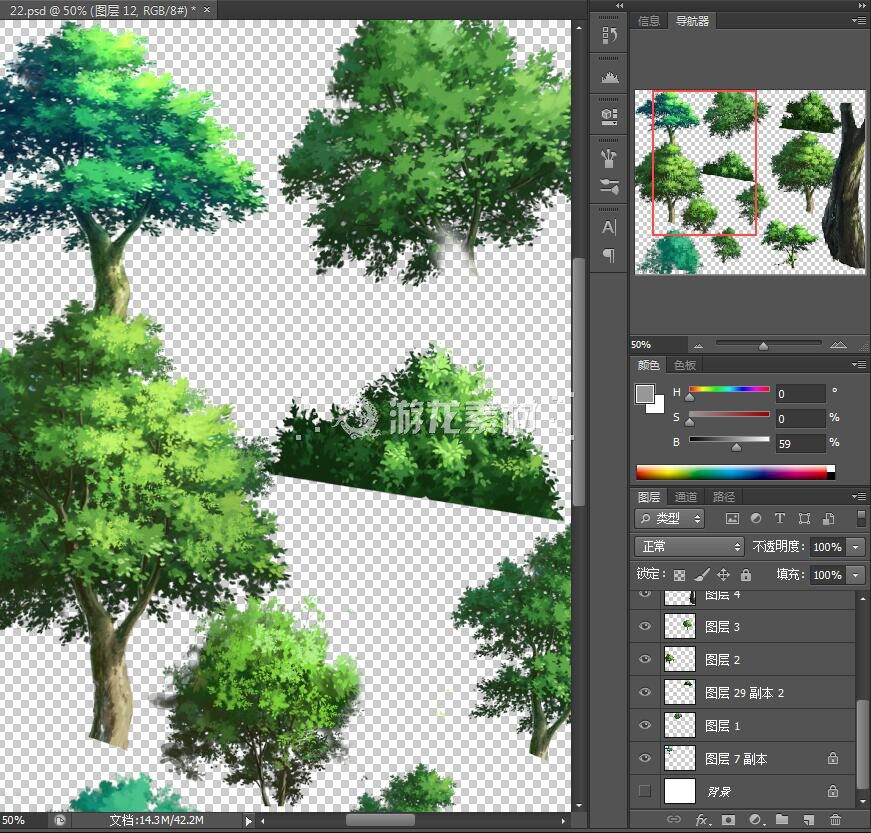Image resolution: width=871 pixels, height=833 pixels.
Task: Select layer 图层 1
Action: point(742,725)
